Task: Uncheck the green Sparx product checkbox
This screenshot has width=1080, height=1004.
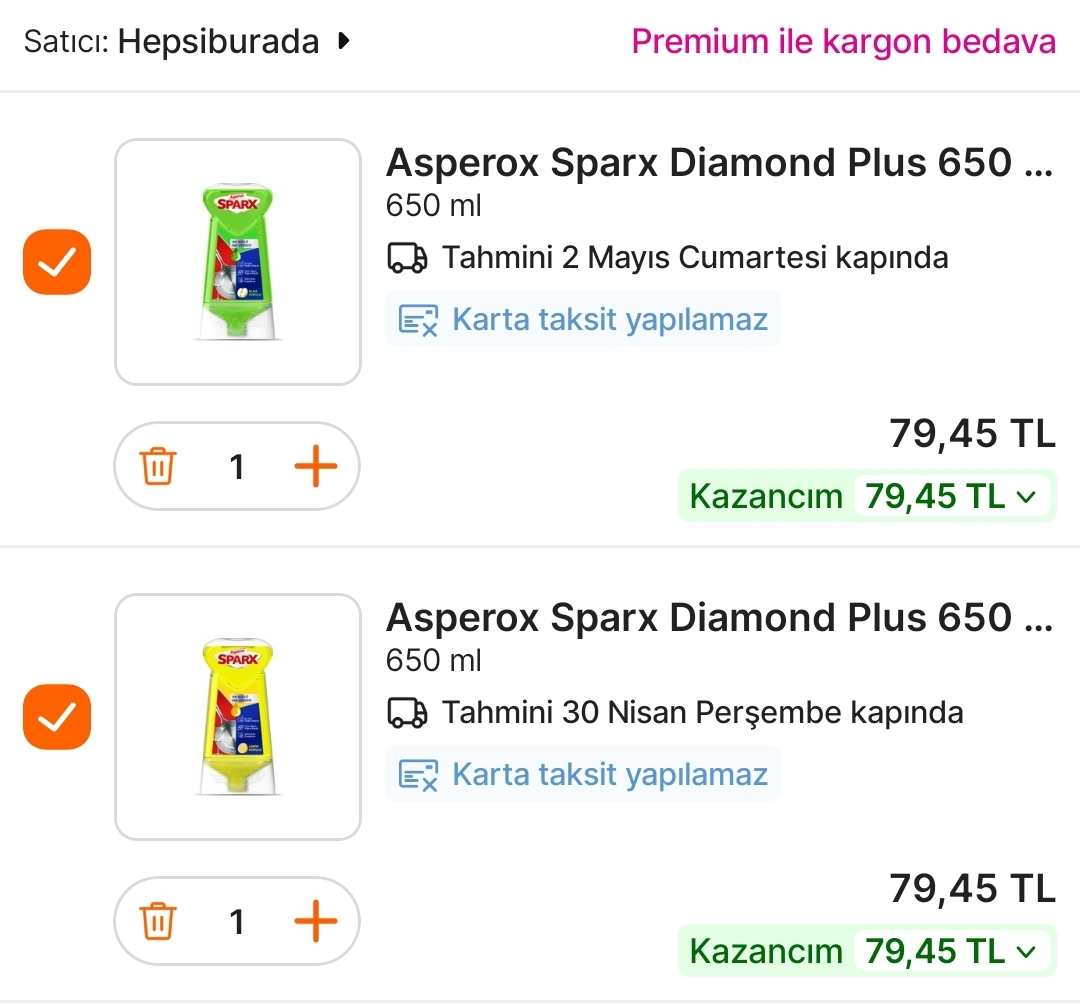Action: pos(57,263)
